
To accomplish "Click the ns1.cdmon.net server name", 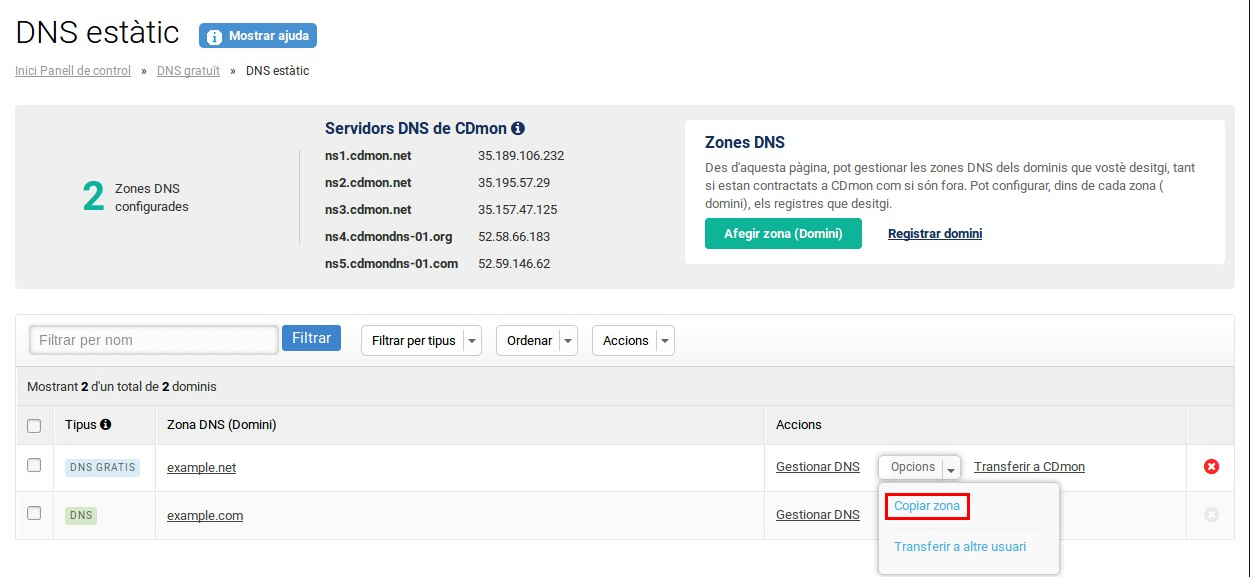I will tap(368, 156).
